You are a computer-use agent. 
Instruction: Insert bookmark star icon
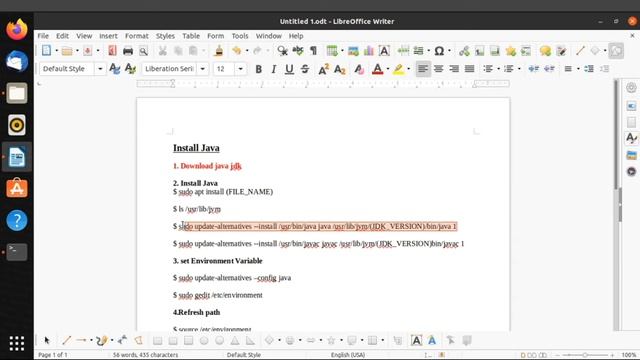tap(510, 51)
